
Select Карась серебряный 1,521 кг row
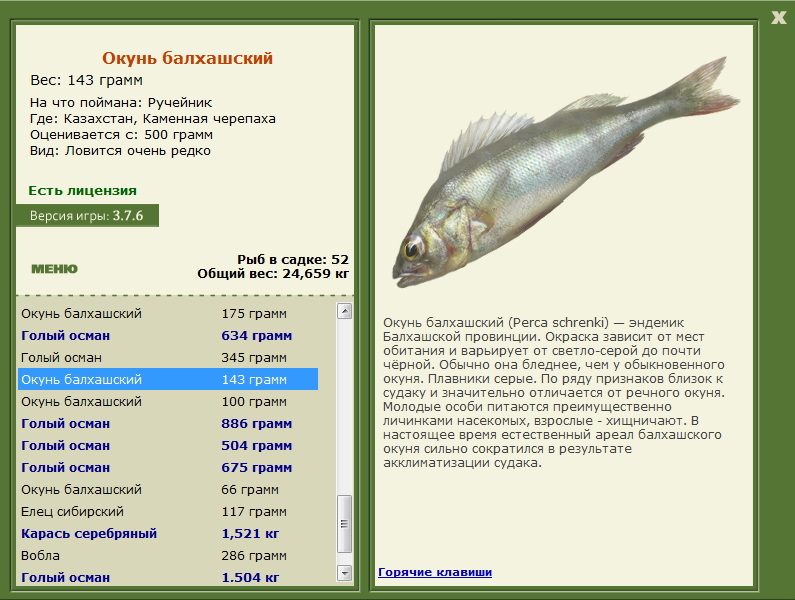[168, 533]
